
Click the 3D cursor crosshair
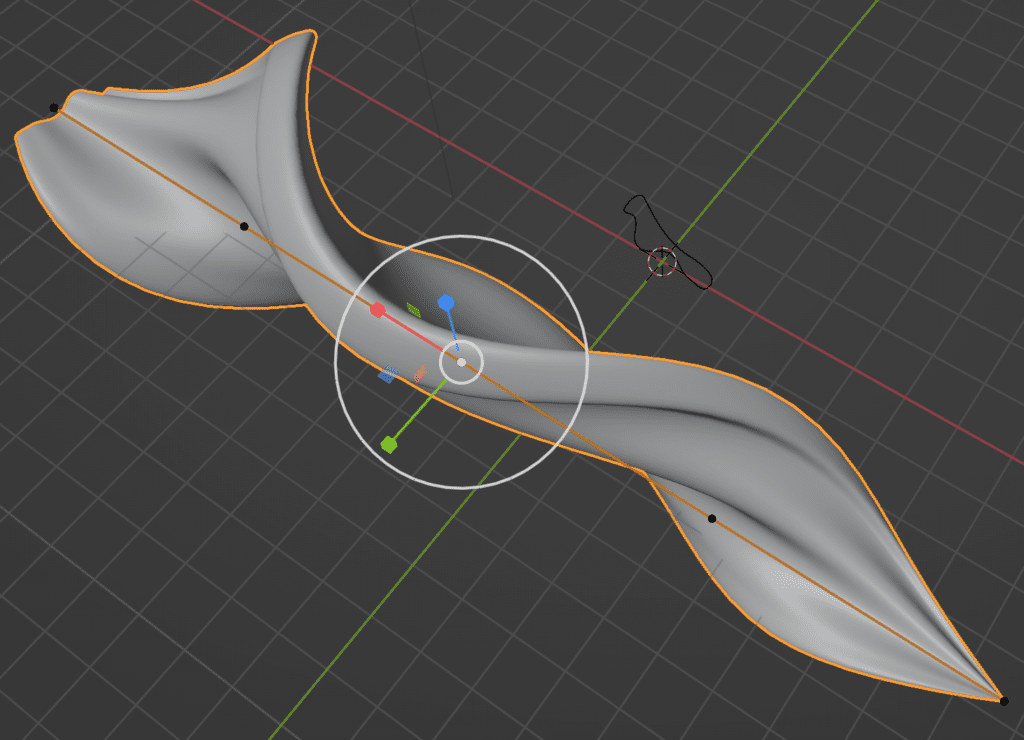pyautogui.click(x=662, y=262)
